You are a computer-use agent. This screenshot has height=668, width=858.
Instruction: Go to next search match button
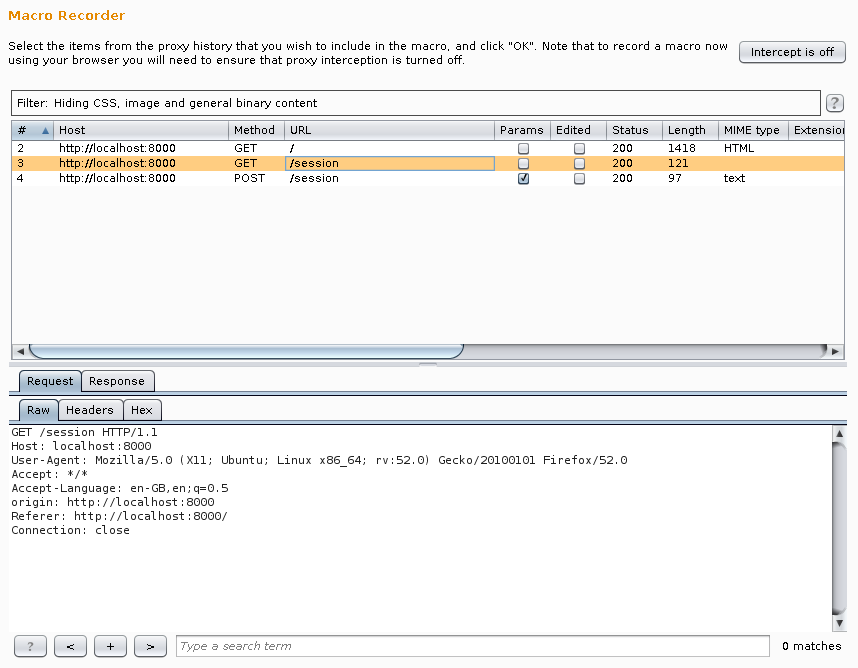click(x=150, y=646)
